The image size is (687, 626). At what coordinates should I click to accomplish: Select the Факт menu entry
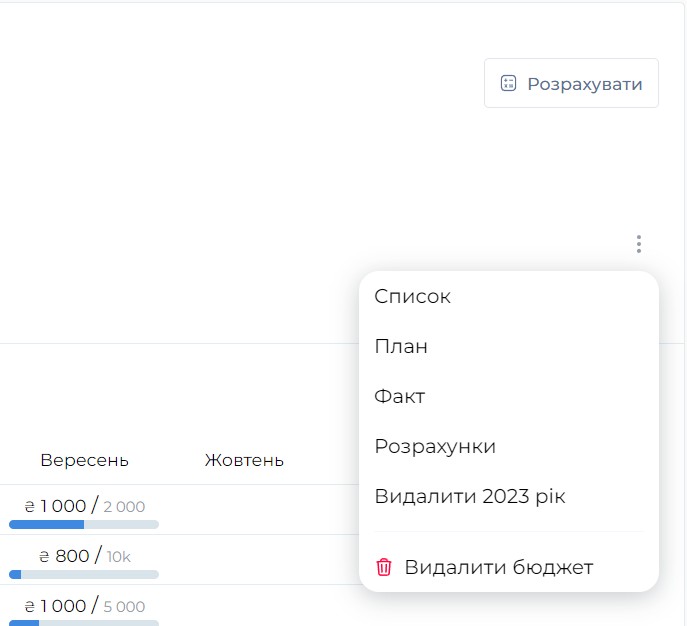(400, 397)
